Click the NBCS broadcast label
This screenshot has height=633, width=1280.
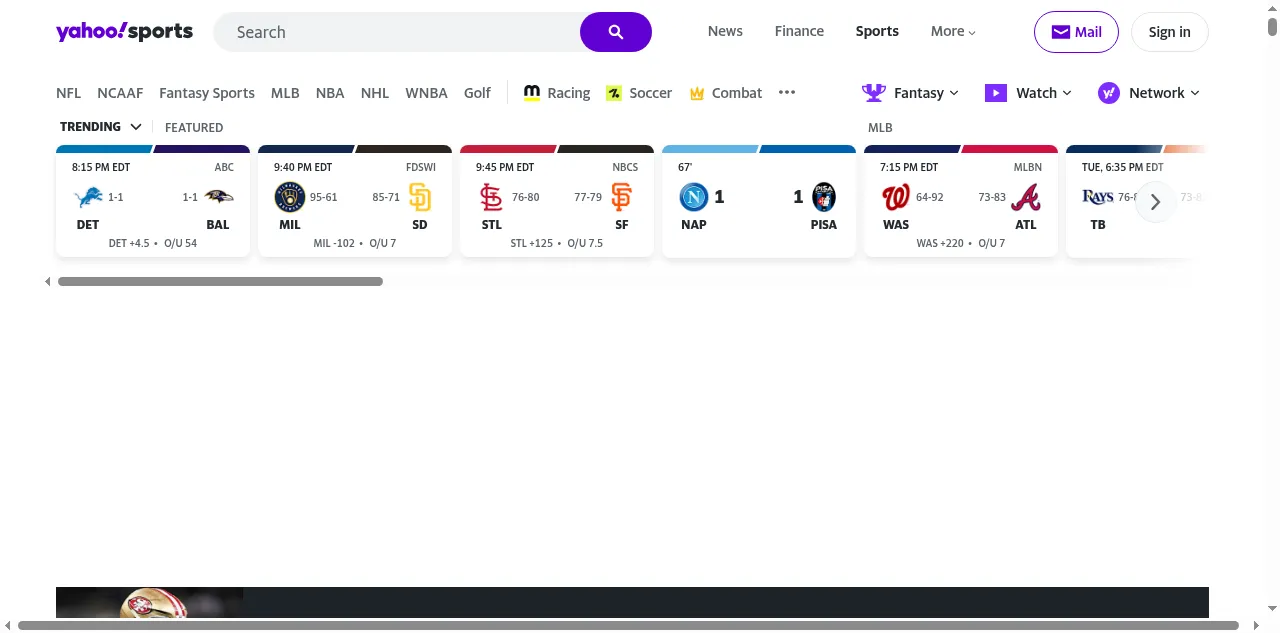pos(625,167)
